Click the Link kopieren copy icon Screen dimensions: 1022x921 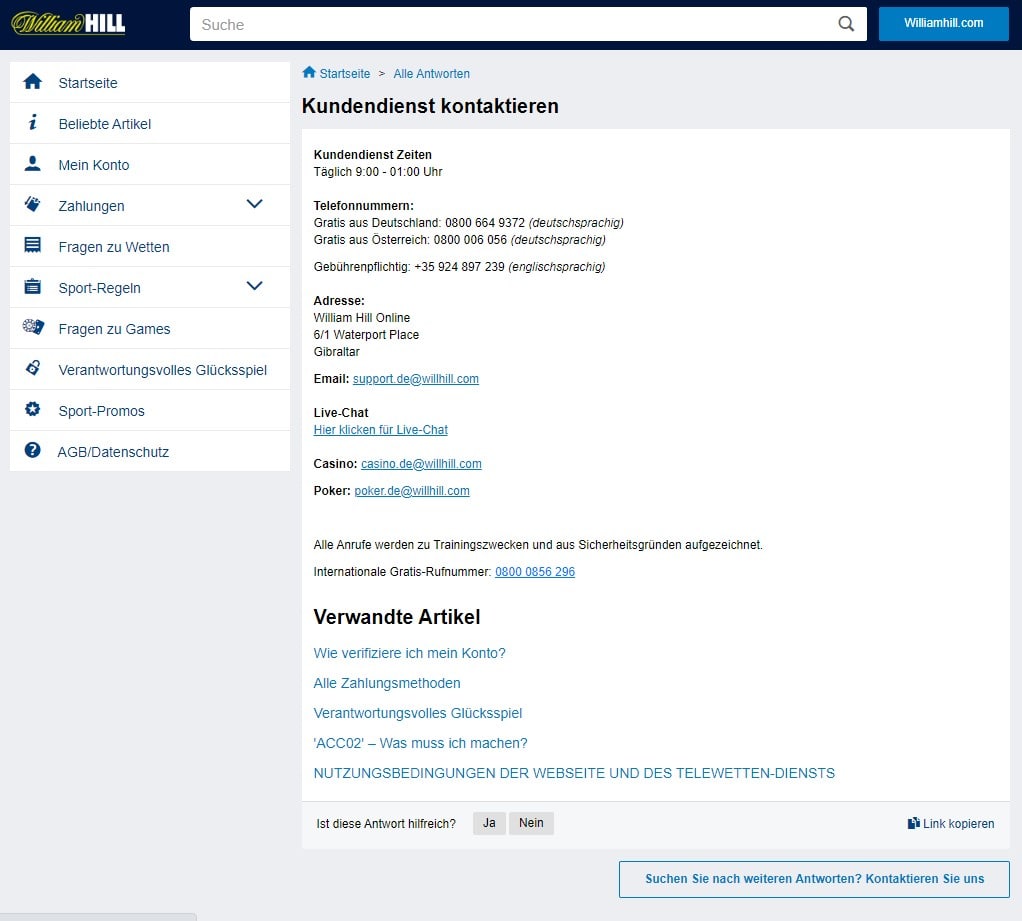[x=914, y=823]
